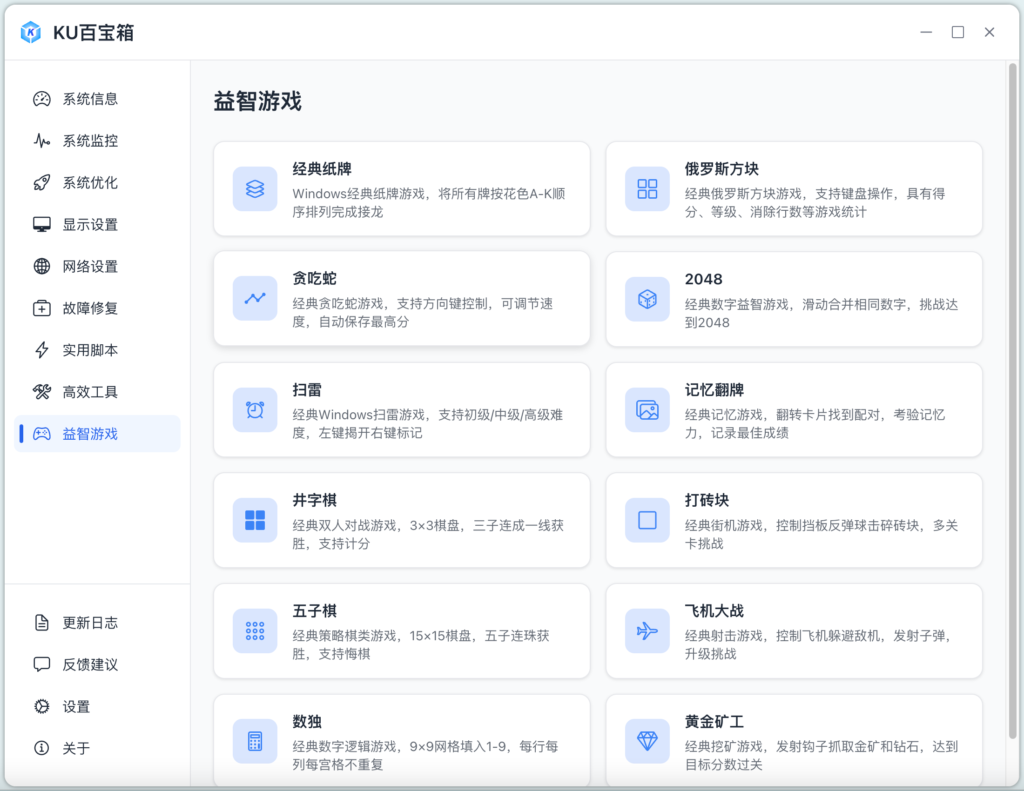
Task: Click the 黄金矿工 diamond icon
Action: click(x=647, y=741)
